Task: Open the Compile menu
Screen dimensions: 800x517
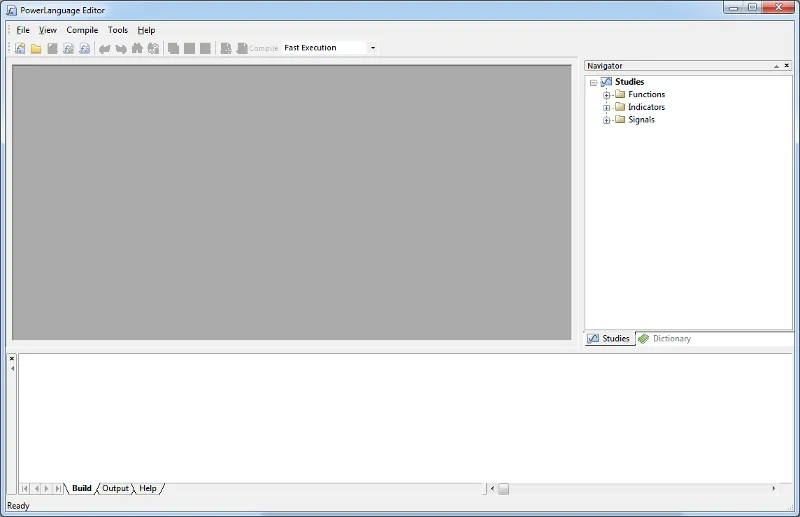Action: point(82,30)
